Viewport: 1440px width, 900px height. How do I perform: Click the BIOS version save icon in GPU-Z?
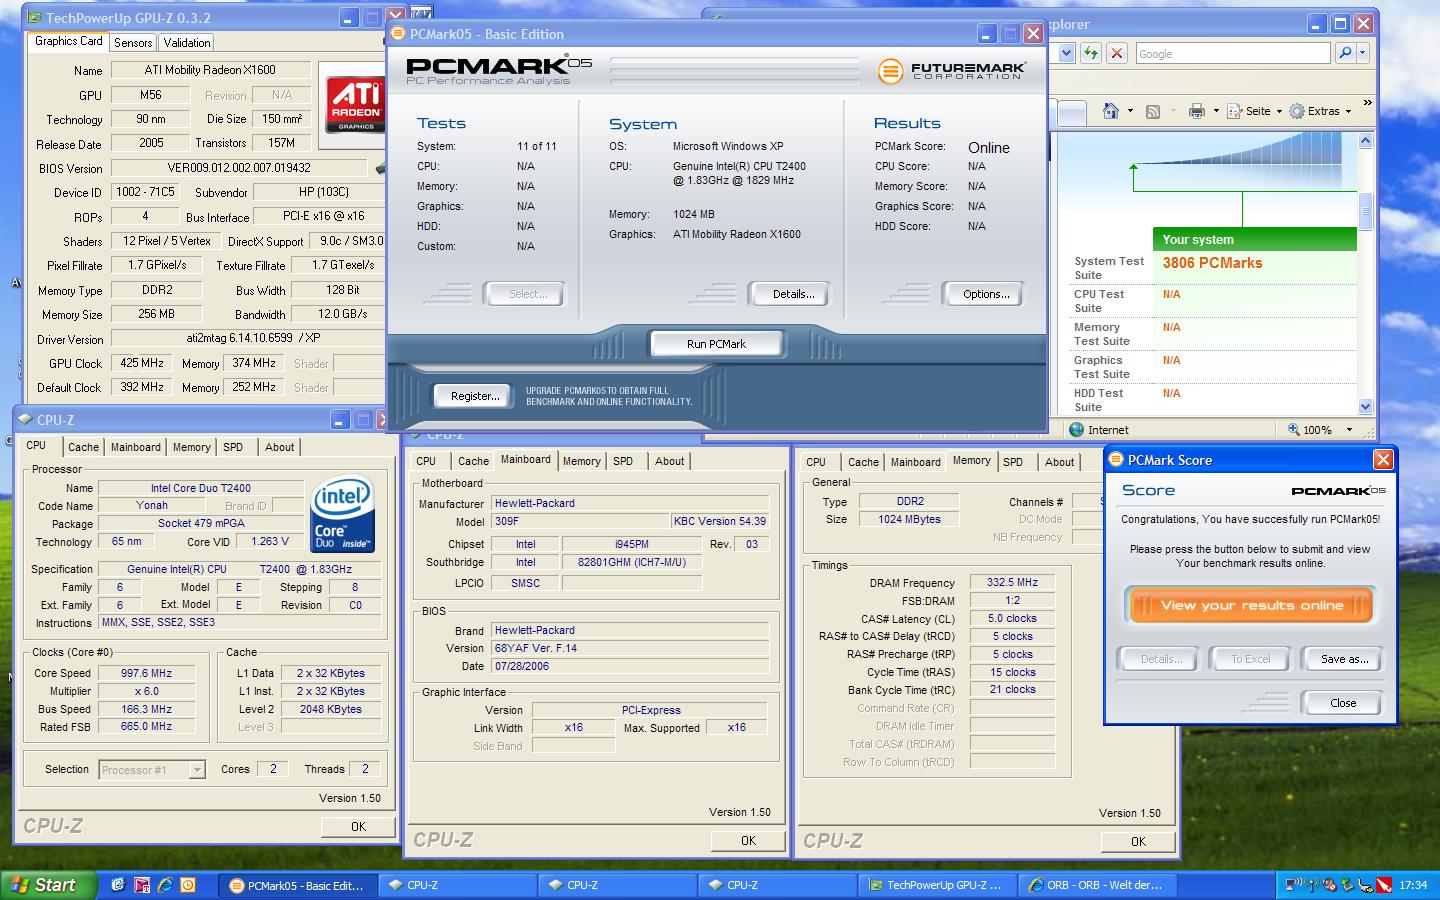point(380,168)
